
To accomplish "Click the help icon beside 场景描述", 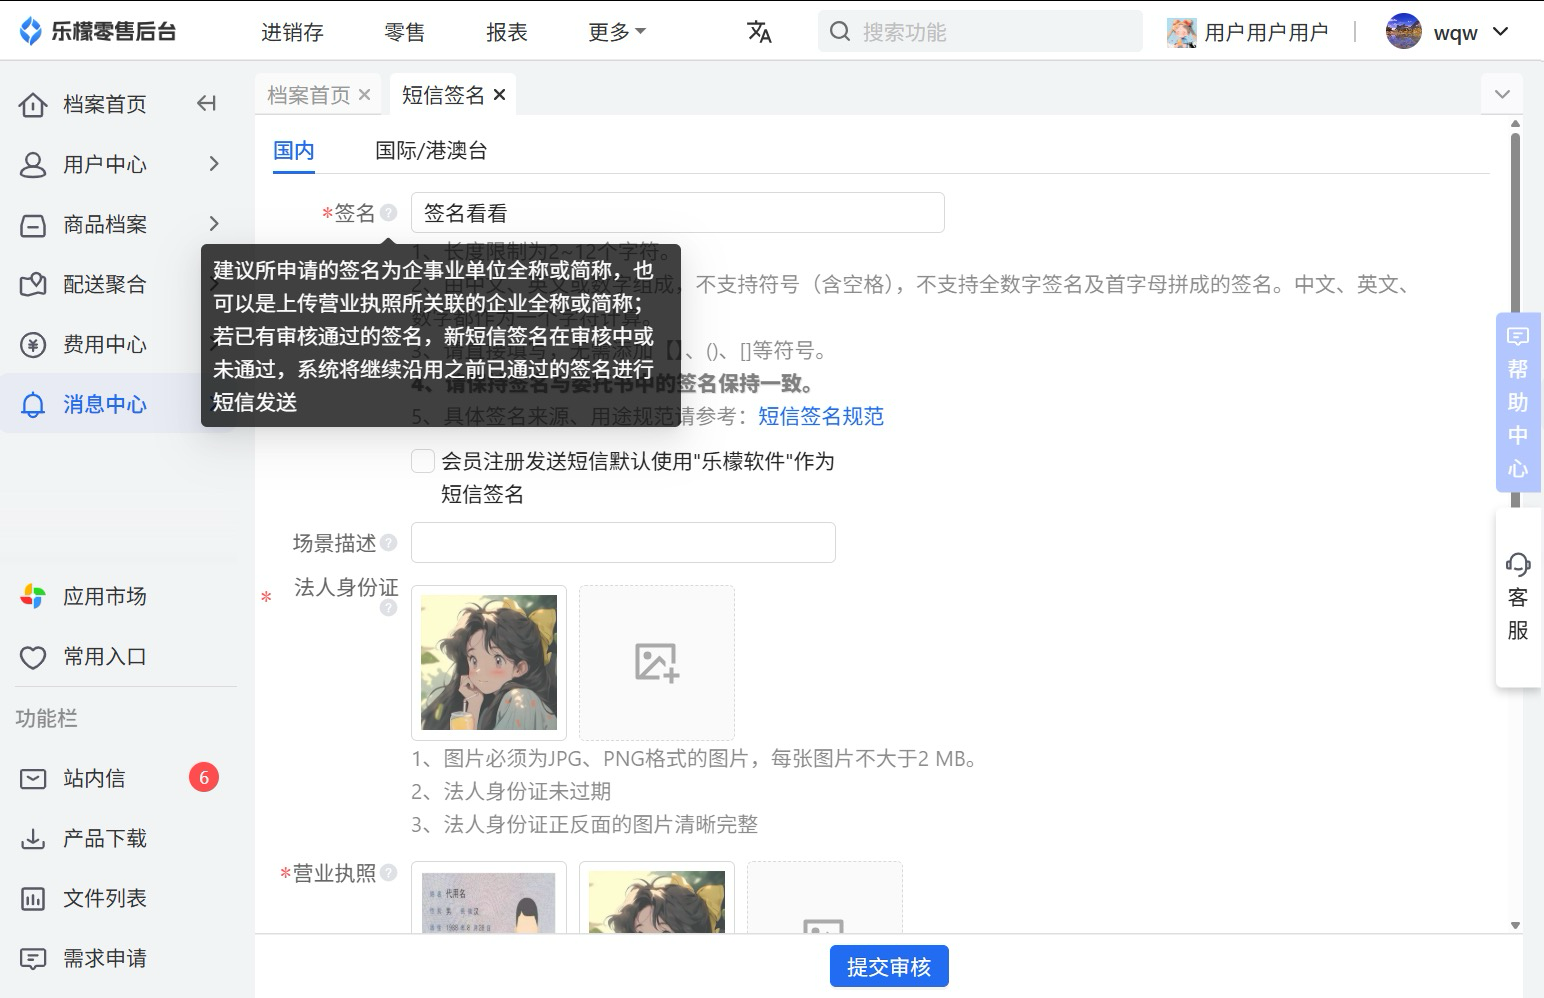I will click(389, 542).
